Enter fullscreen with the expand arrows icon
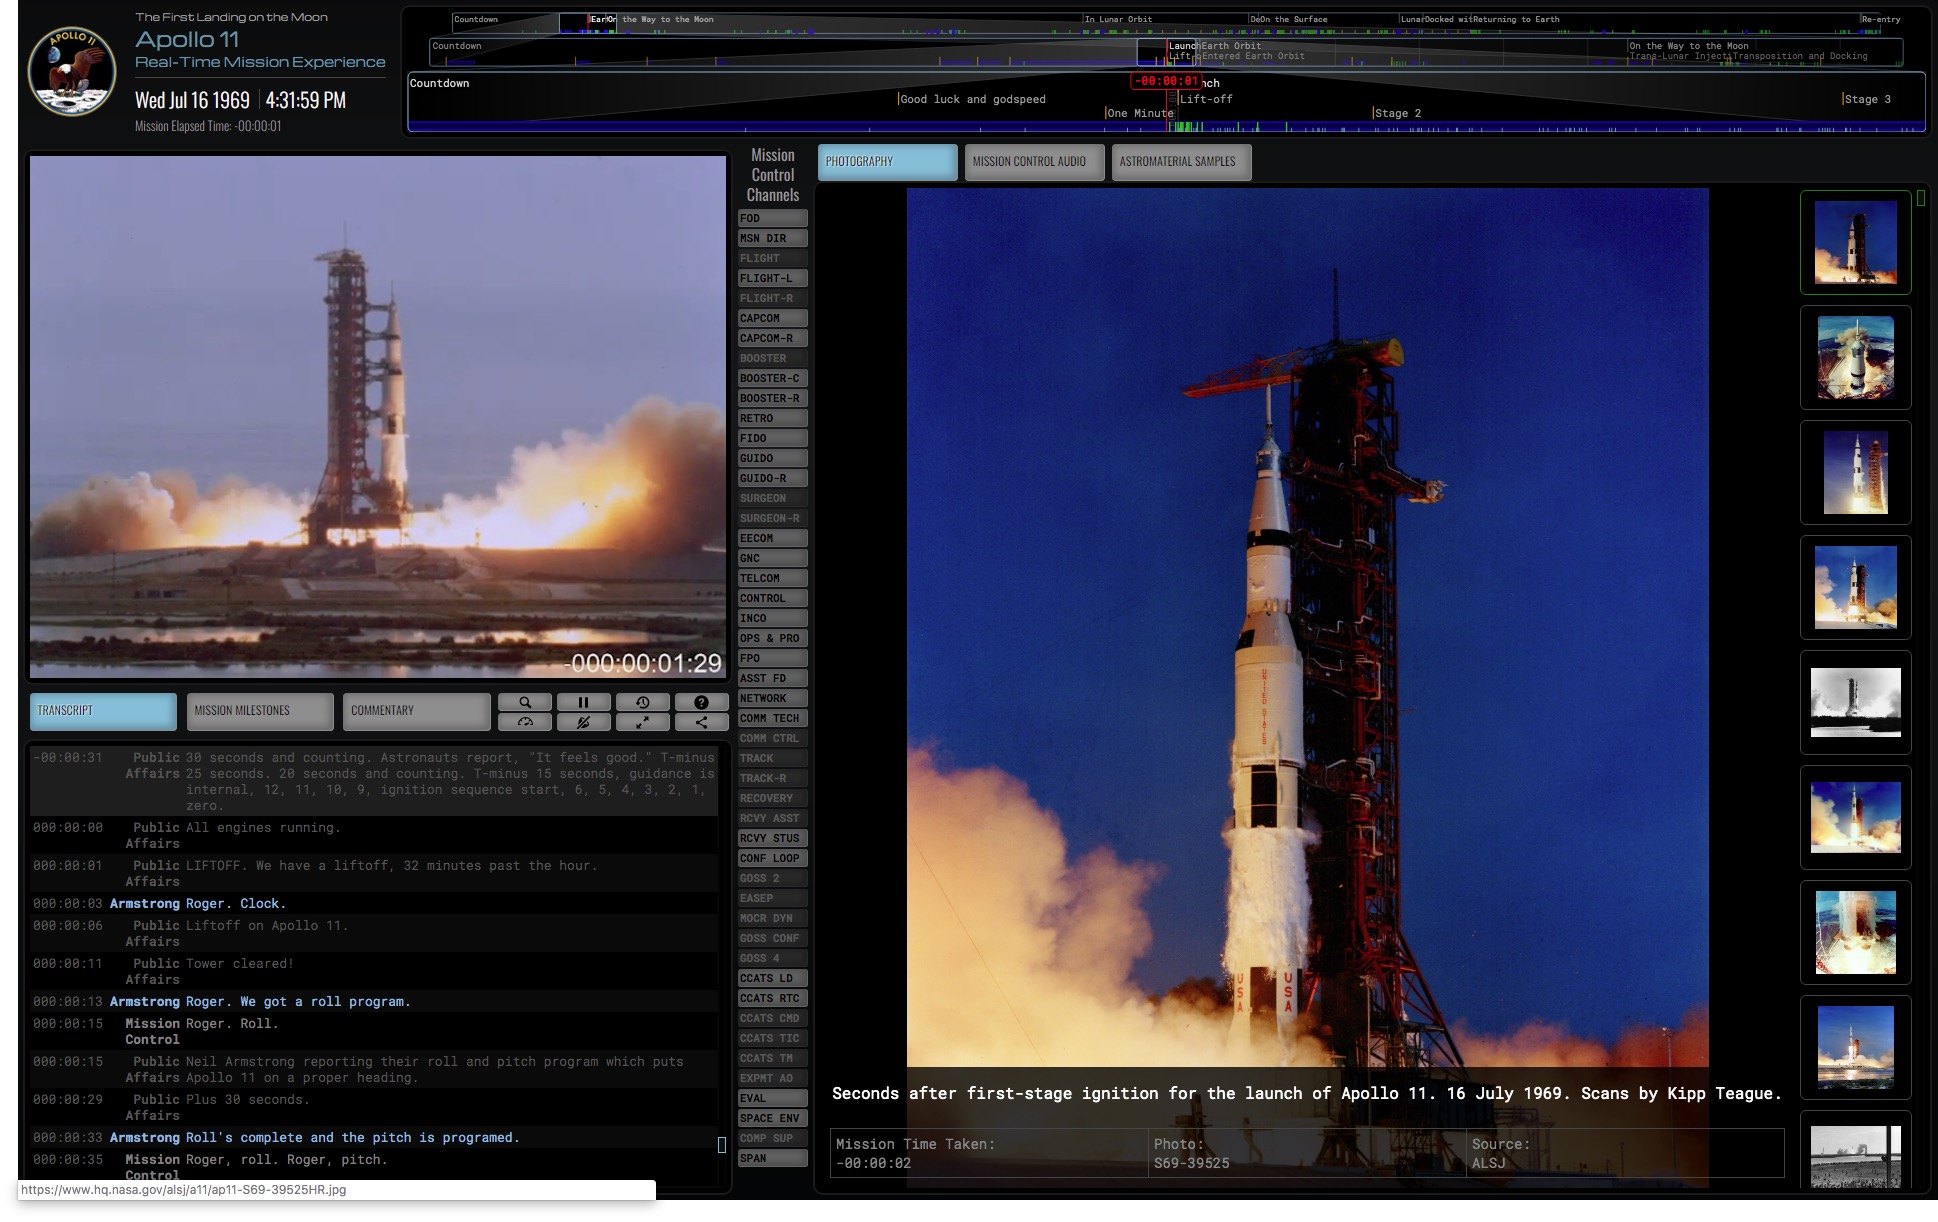Image resolution: width=1938 pixels, height=1222 pixels. (x=642, y=721)
